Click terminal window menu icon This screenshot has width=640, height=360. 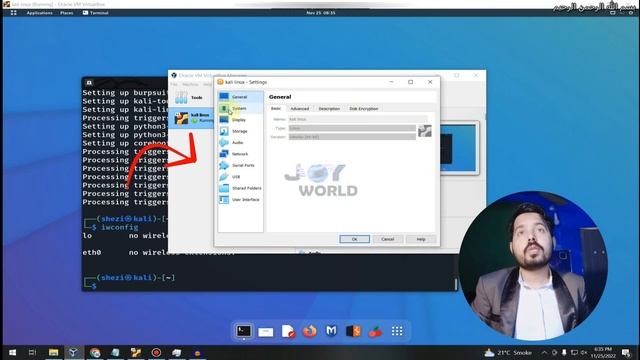tap(89, 82)
